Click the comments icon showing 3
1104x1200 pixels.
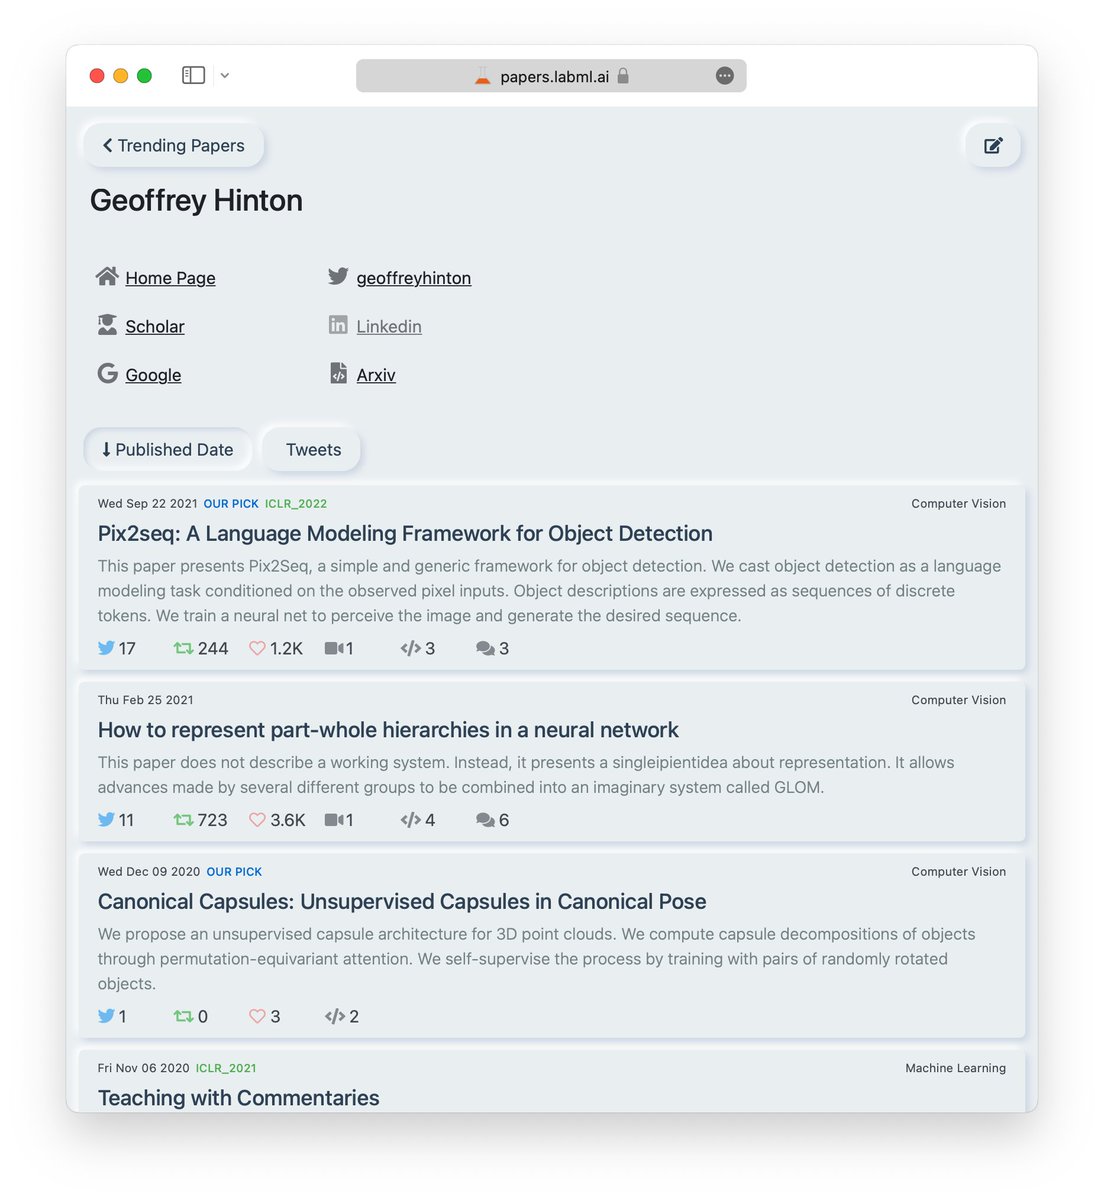(485, 648)
